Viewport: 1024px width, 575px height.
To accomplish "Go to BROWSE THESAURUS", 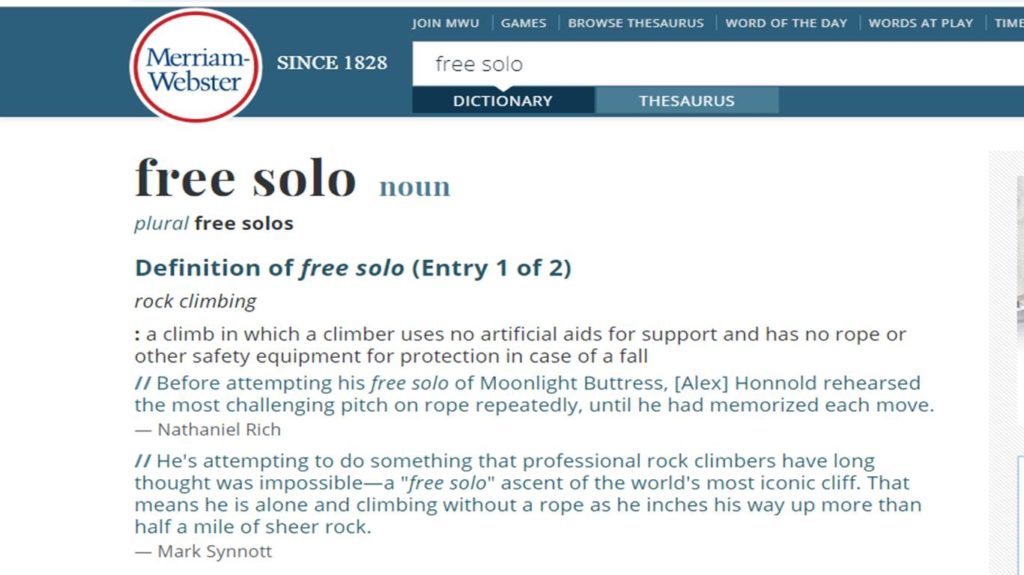I will point(636,23).
